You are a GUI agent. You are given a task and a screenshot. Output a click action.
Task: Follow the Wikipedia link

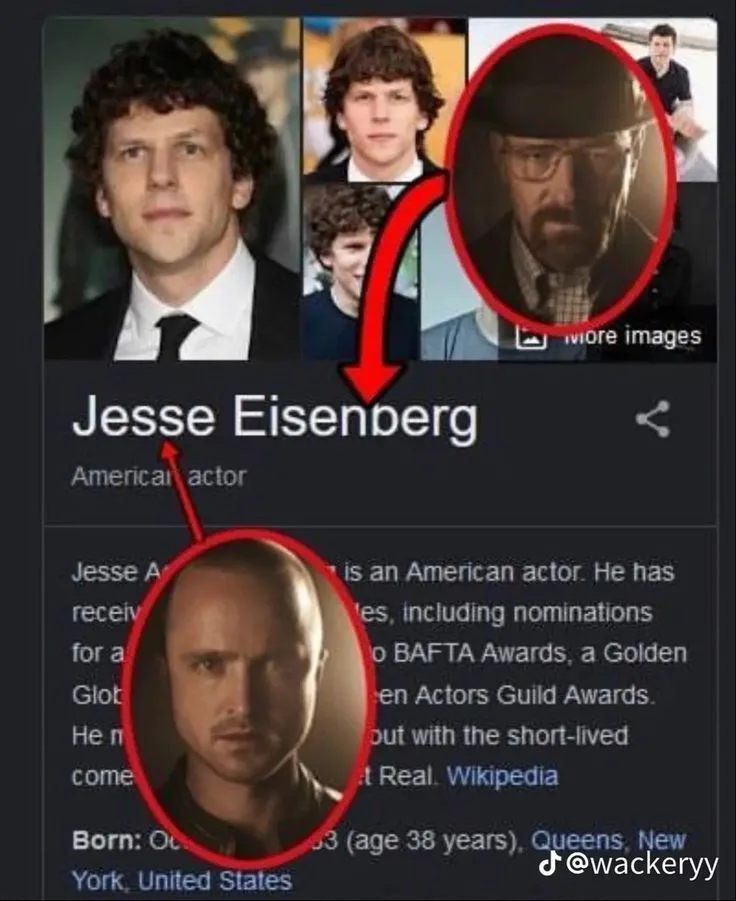502,776
